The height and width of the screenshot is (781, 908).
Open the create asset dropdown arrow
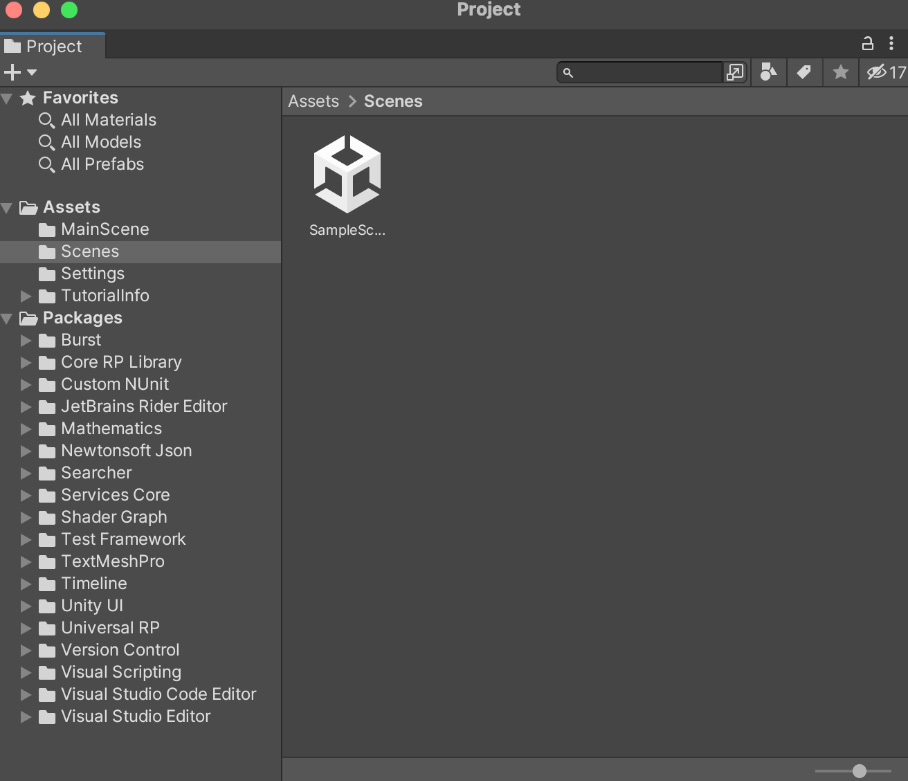[x=32, y=72]
